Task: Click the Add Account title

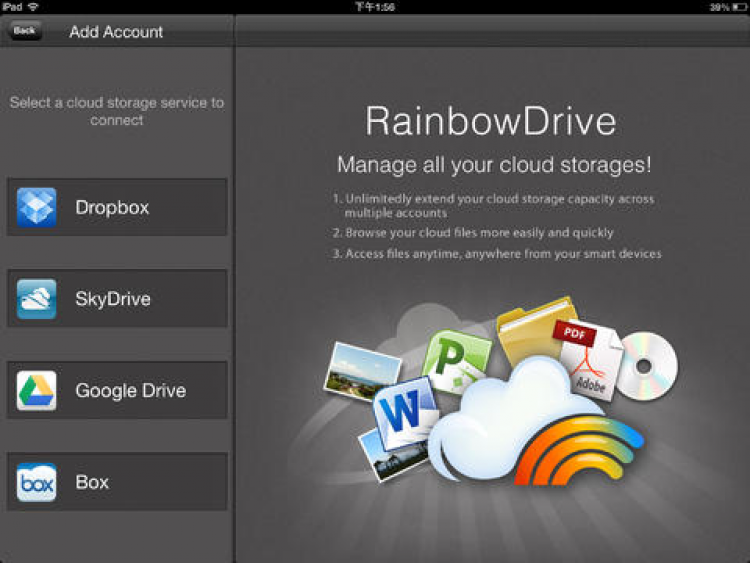Action: point(116,32)
